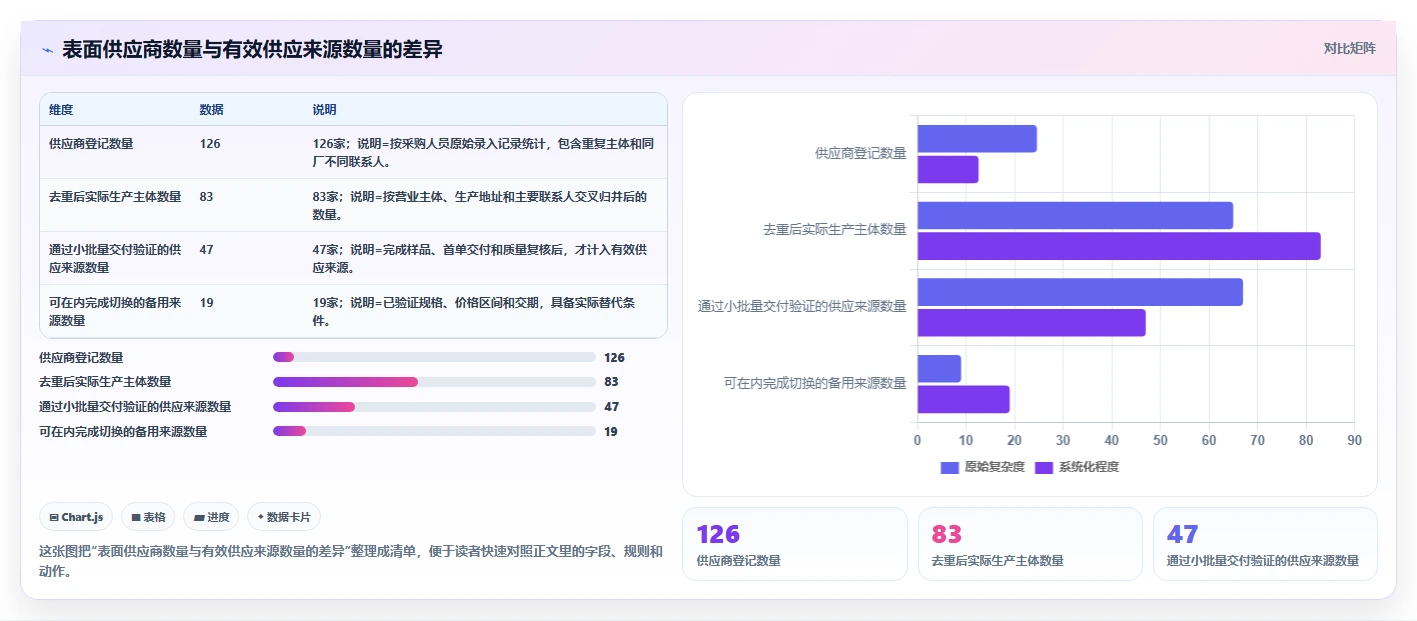The height and width of the screenshot is (621, 1417).
Task: Click chart axis label 供应商登记数量
Action: click(x=860, y=153)
